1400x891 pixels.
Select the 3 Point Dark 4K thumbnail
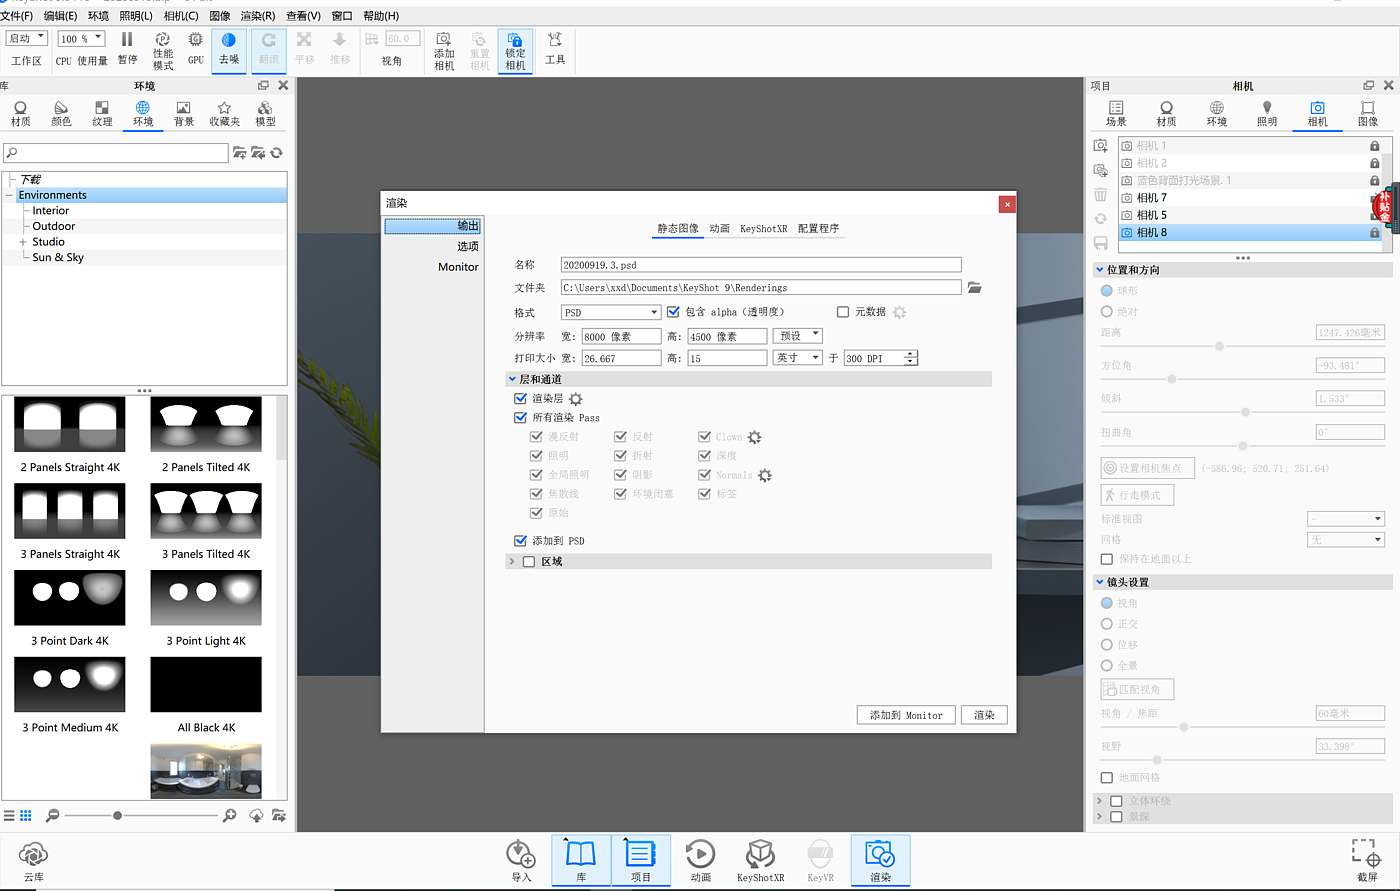tap(70, 598)
